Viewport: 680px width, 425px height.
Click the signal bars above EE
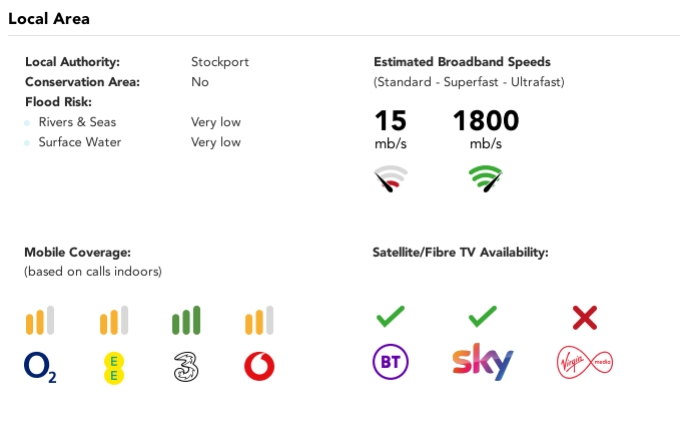(114, 320)
